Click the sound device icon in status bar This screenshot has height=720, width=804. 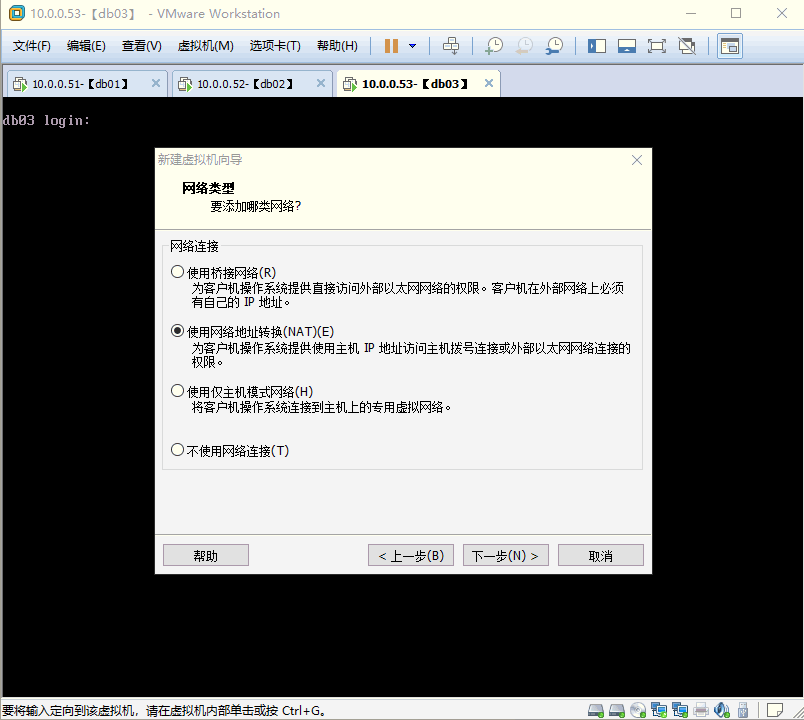tap(722, 709)
